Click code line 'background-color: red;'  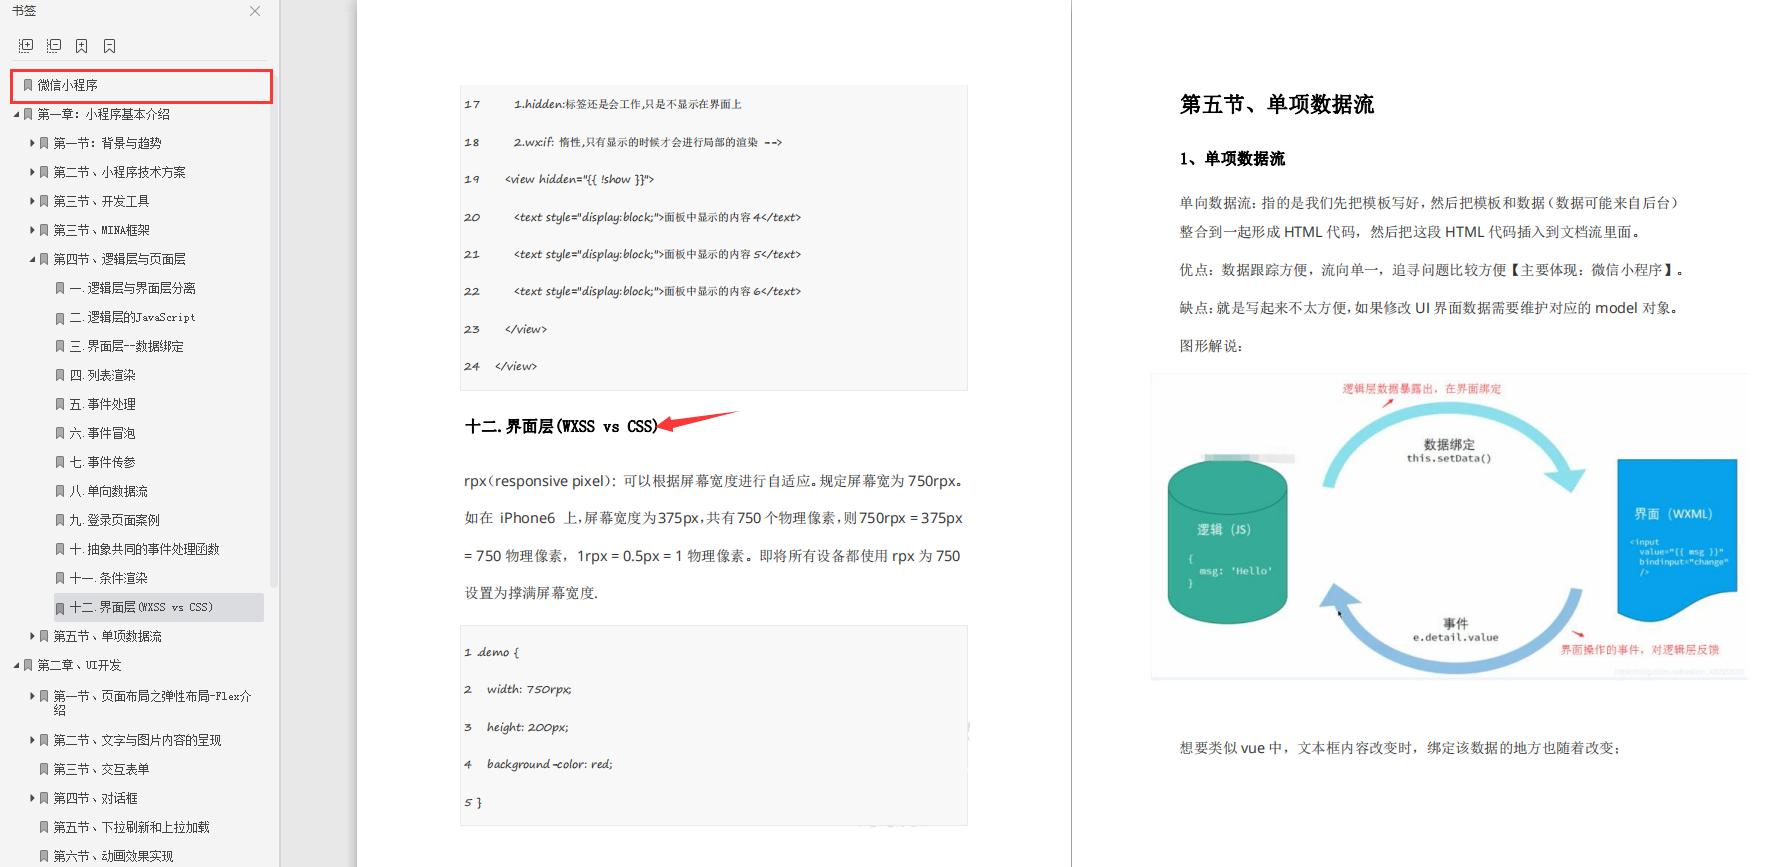550,765
